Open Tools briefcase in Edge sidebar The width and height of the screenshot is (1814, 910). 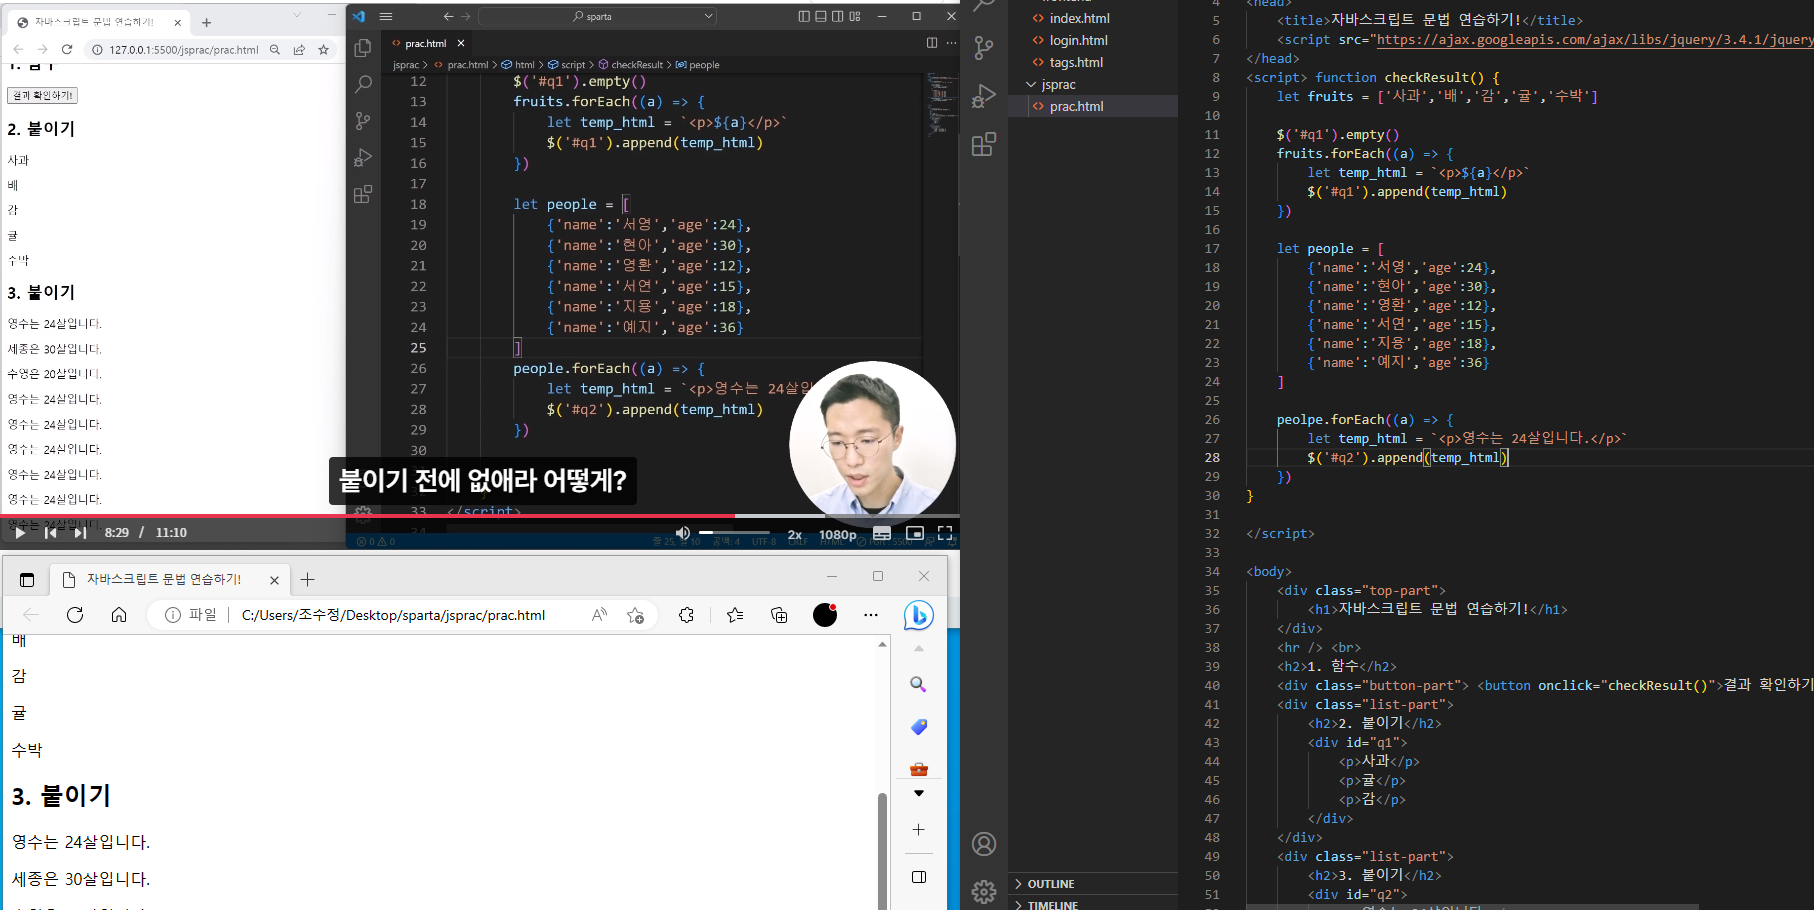pos(918,769)
